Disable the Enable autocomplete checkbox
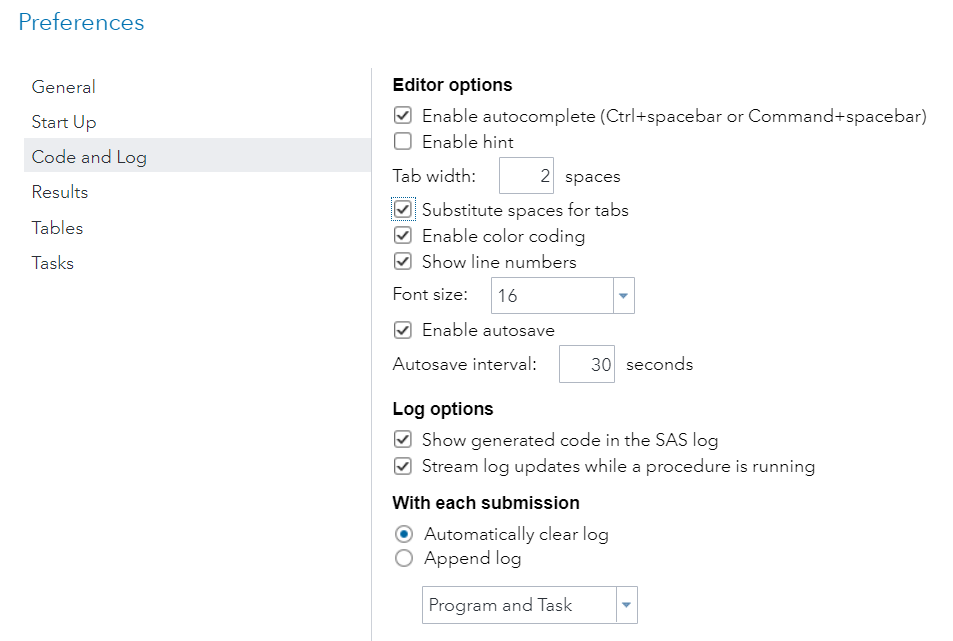 click(403, 116)
